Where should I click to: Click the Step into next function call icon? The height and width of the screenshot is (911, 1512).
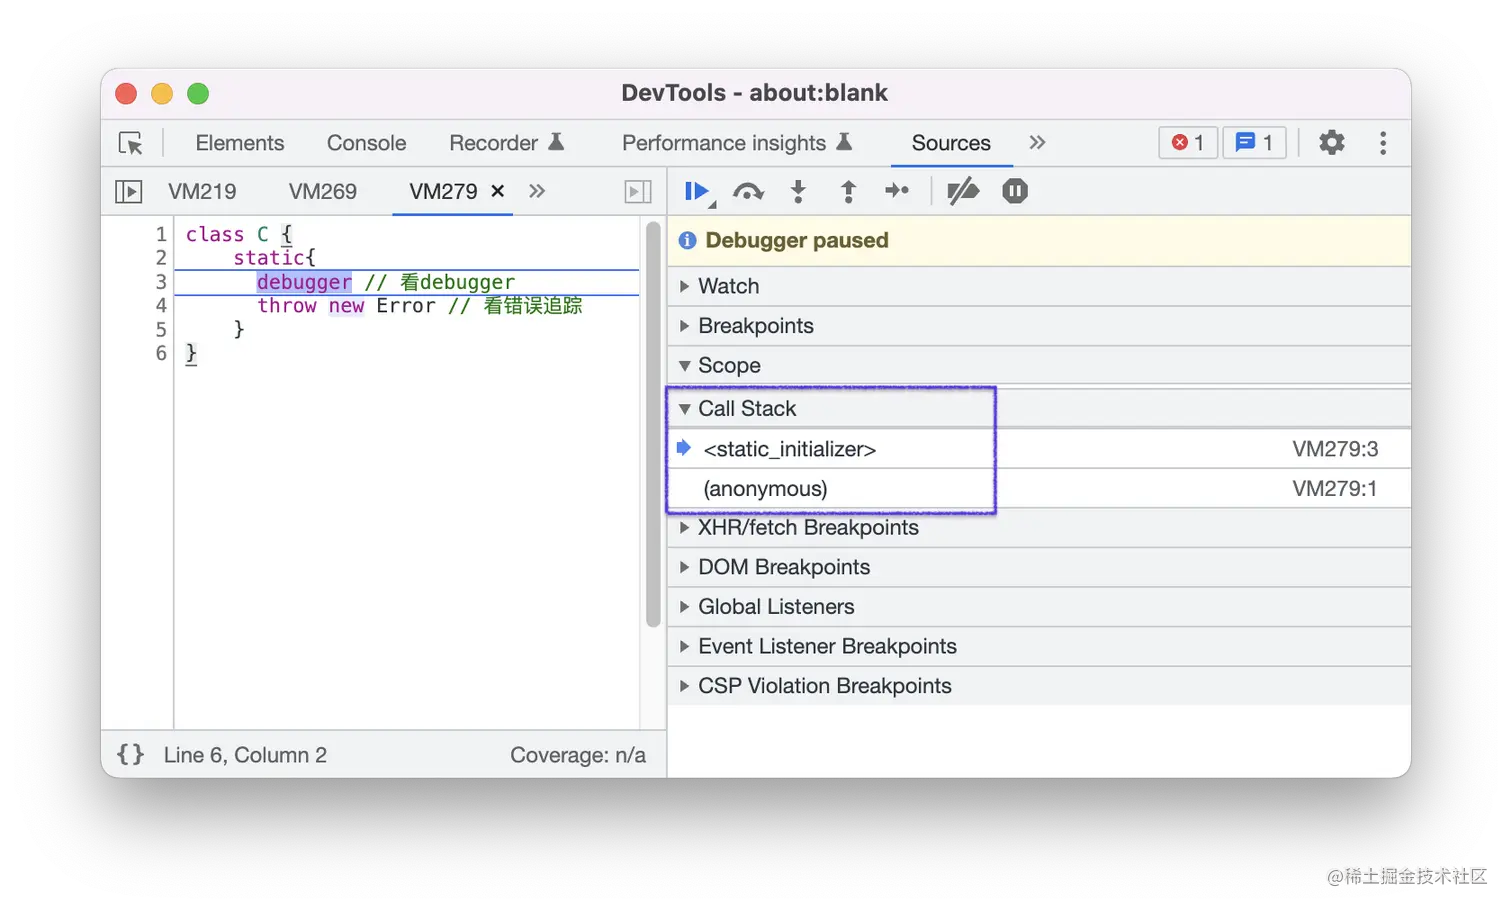(798, 191)
